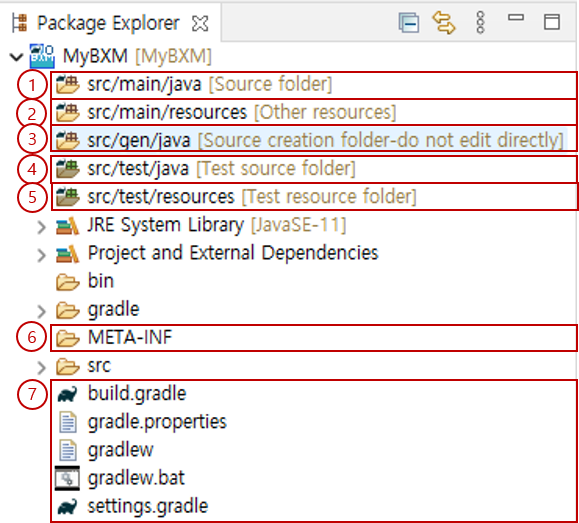
Task: Click the src/main/java source folder icon
Action: 67,84
